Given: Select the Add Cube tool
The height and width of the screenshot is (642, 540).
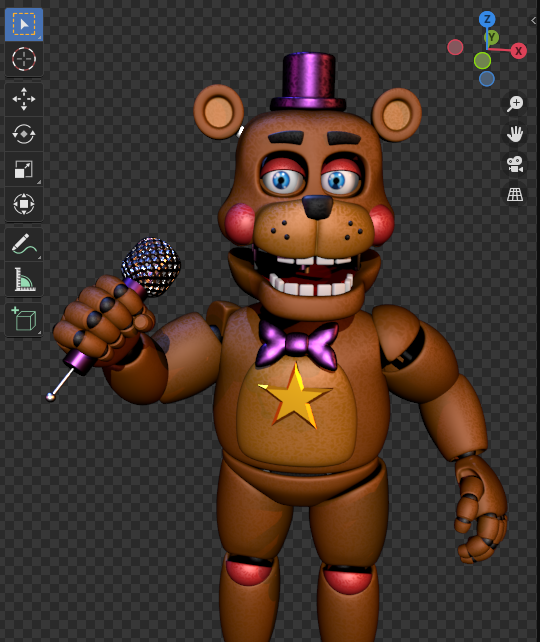Looking at the screenshot, I should pyautogui.click(x=24, y=319).
